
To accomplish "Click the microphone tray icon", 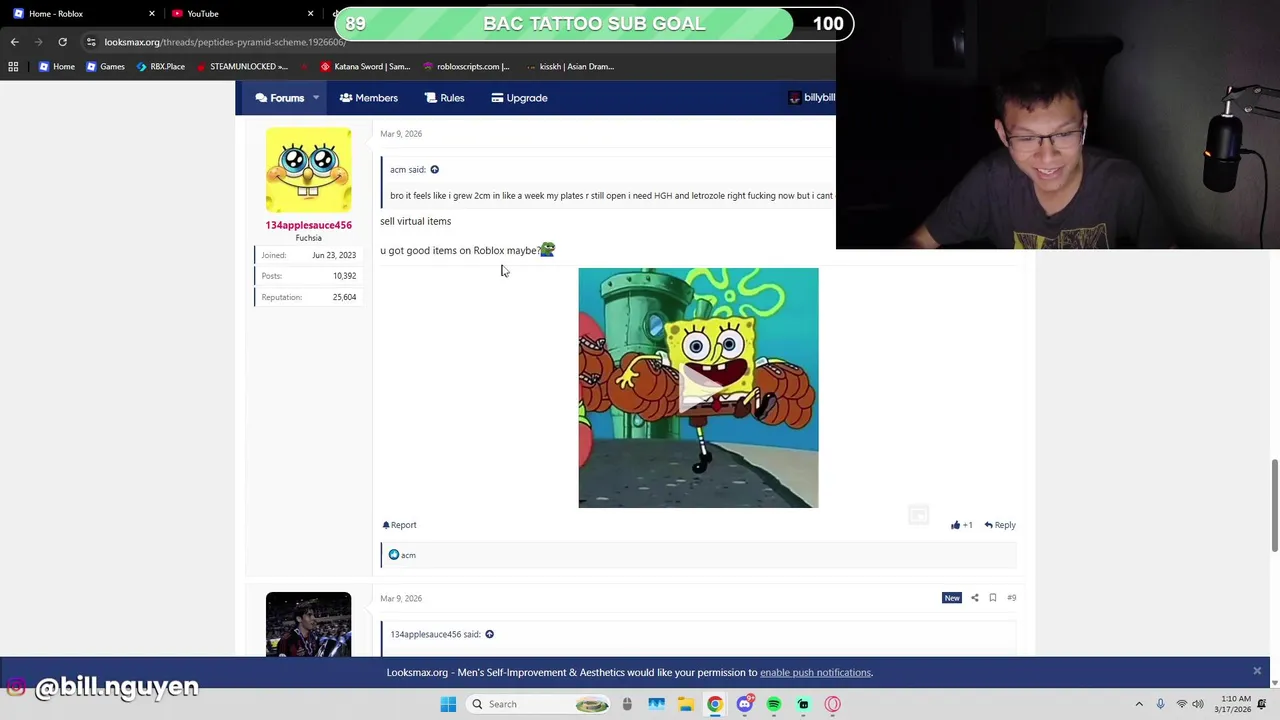I will point(1160,704).
